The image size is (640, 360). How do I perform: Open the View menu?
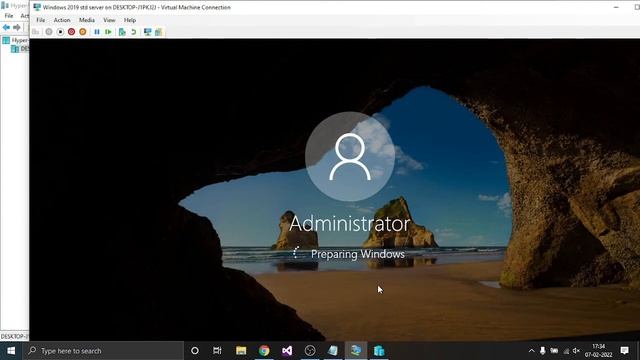coord(109,20)
